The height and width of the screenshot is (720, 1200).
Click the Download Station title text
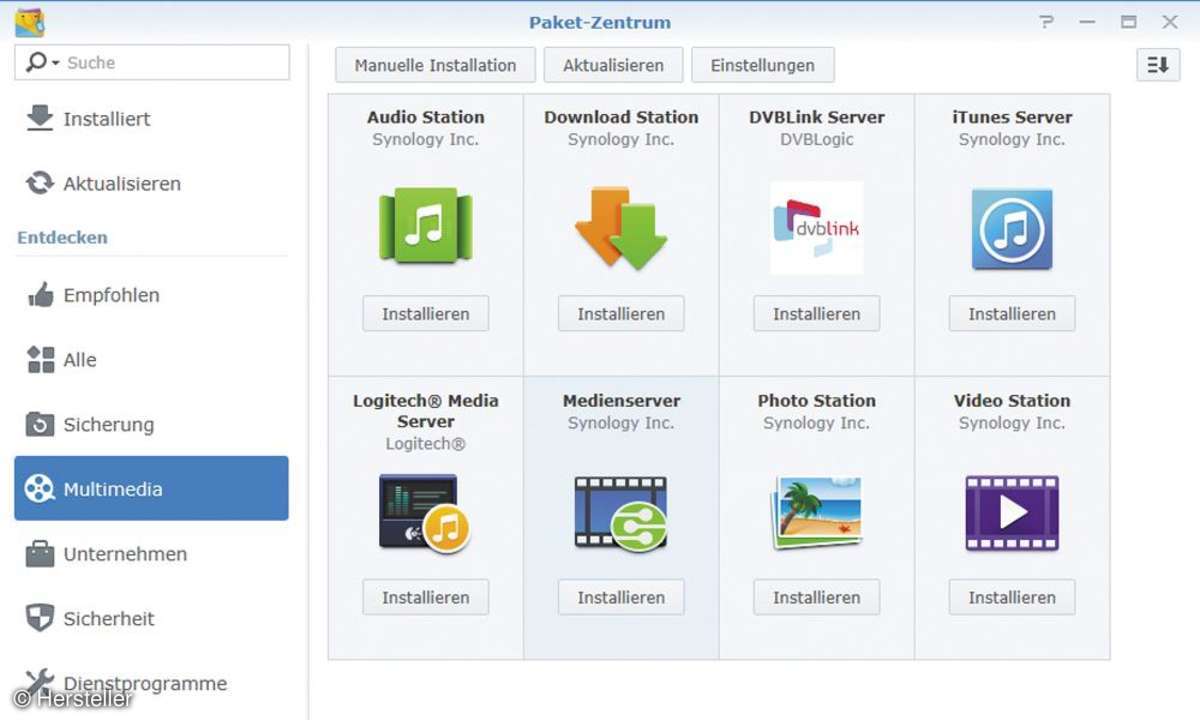(621, 117)
